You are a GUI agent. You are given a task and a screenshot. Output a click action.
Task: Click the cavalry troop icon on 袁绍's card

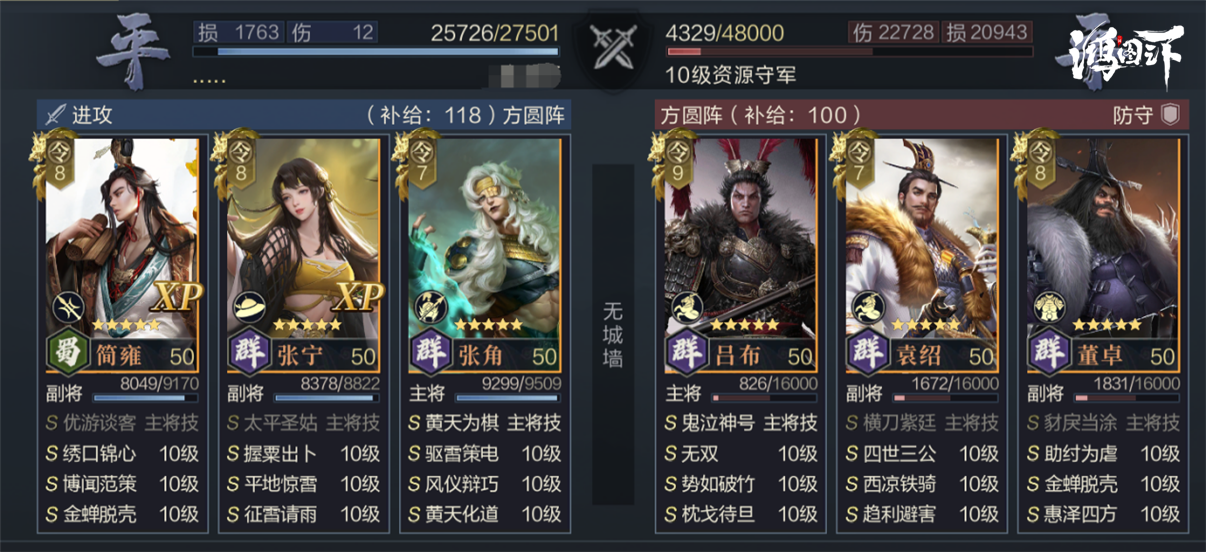(867, 308)
